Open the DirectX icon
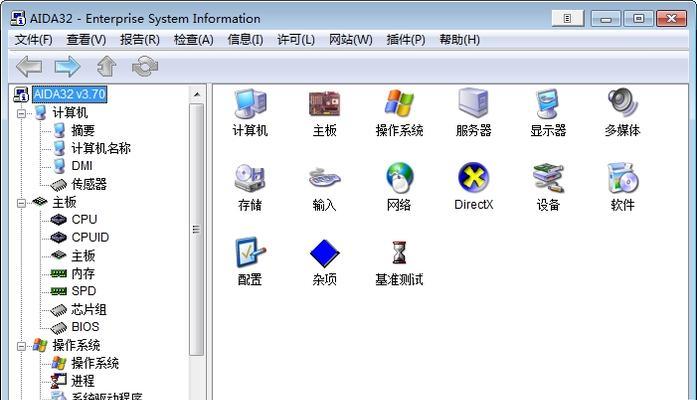Viewport: 697px width, 400px height. tap(473, 187)
